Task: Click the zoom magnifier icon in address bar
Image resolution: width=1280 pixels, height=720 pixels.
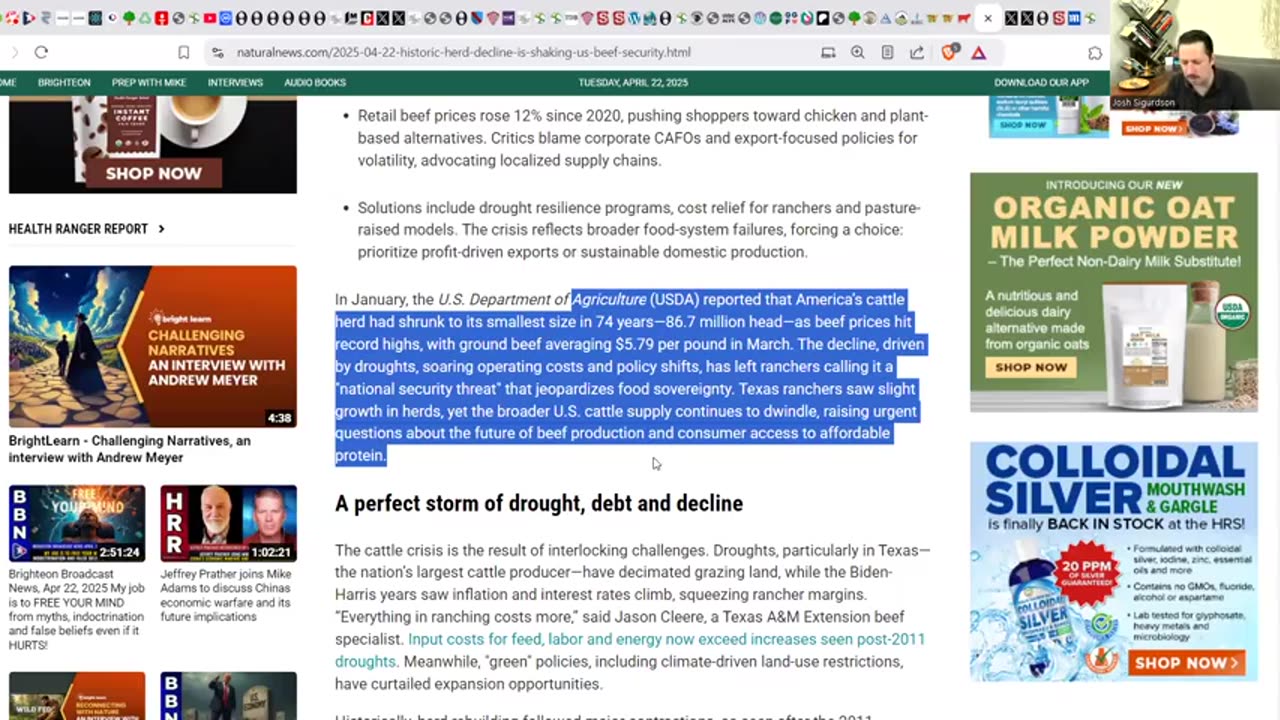Action: pyautogui.click(x=857, y=53)
